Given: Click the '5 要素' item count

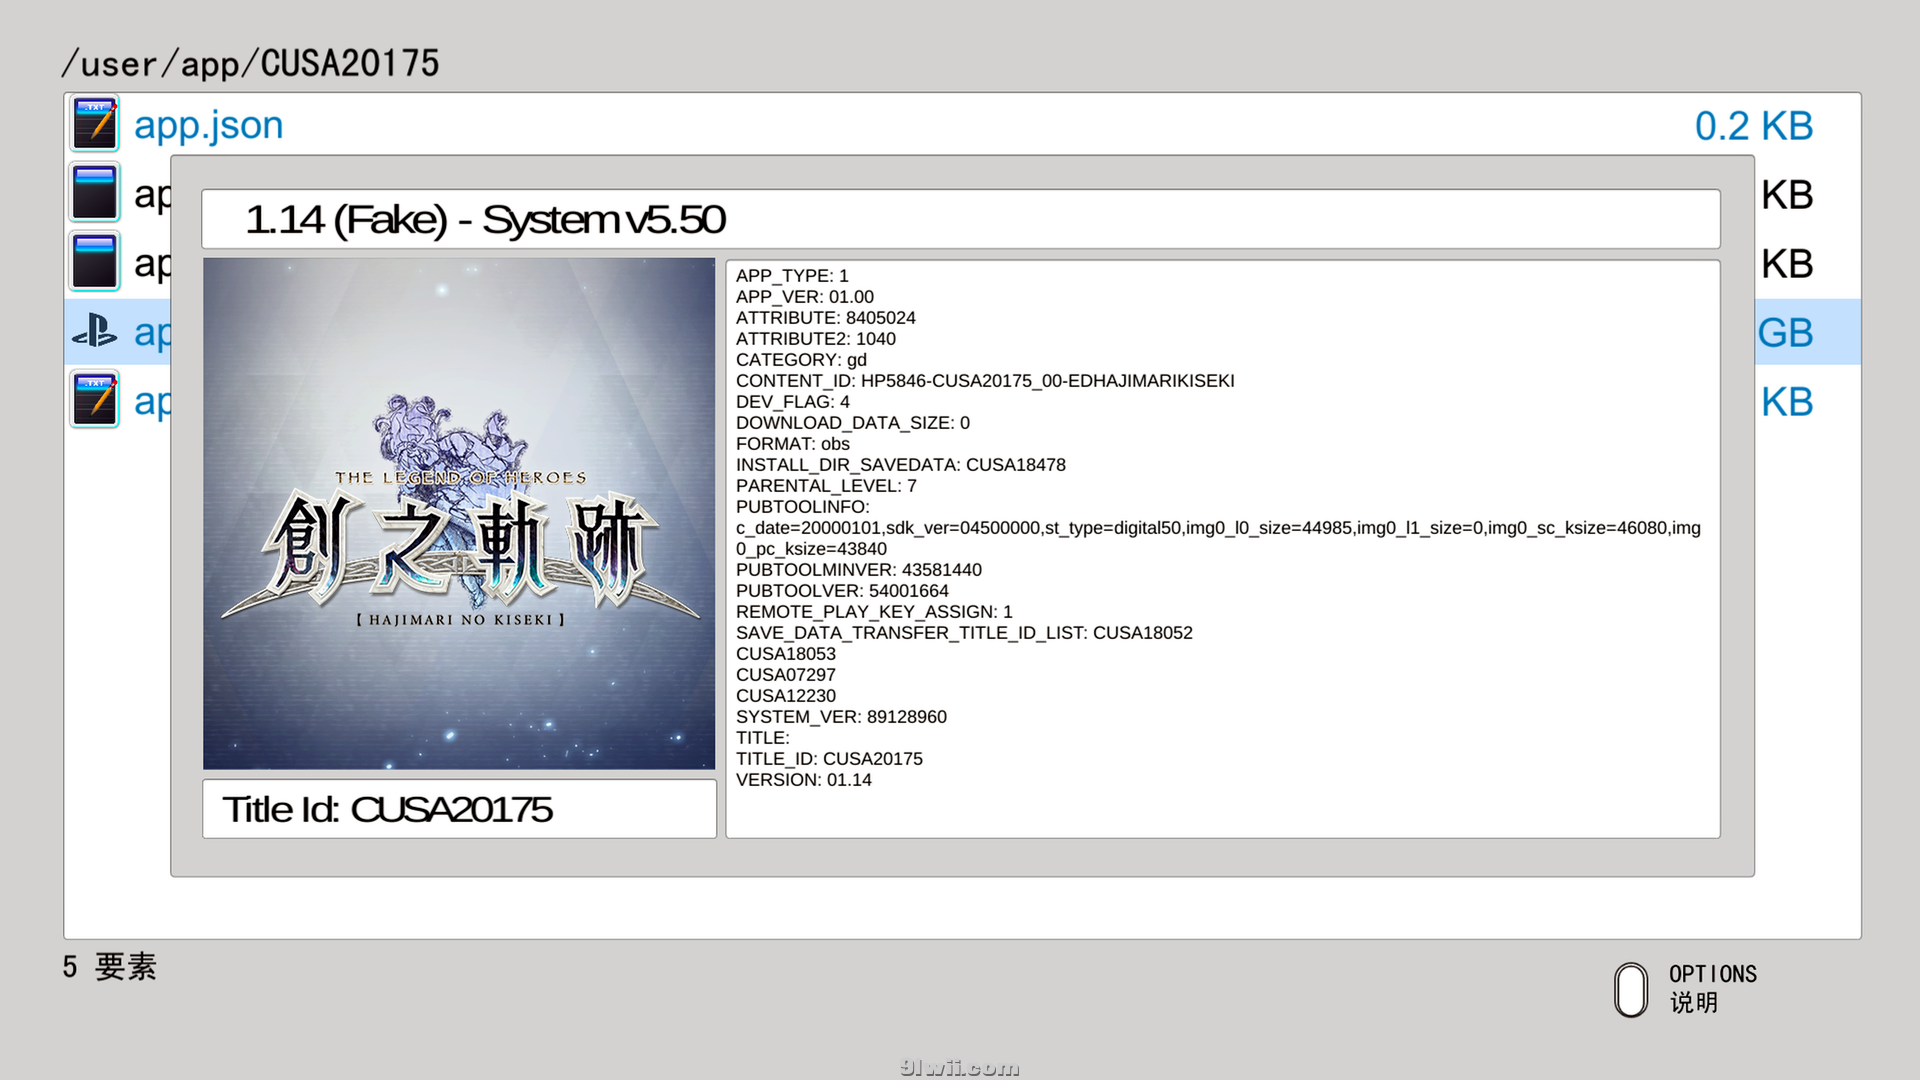Looking at the screenshot, I should pos(109,967).
